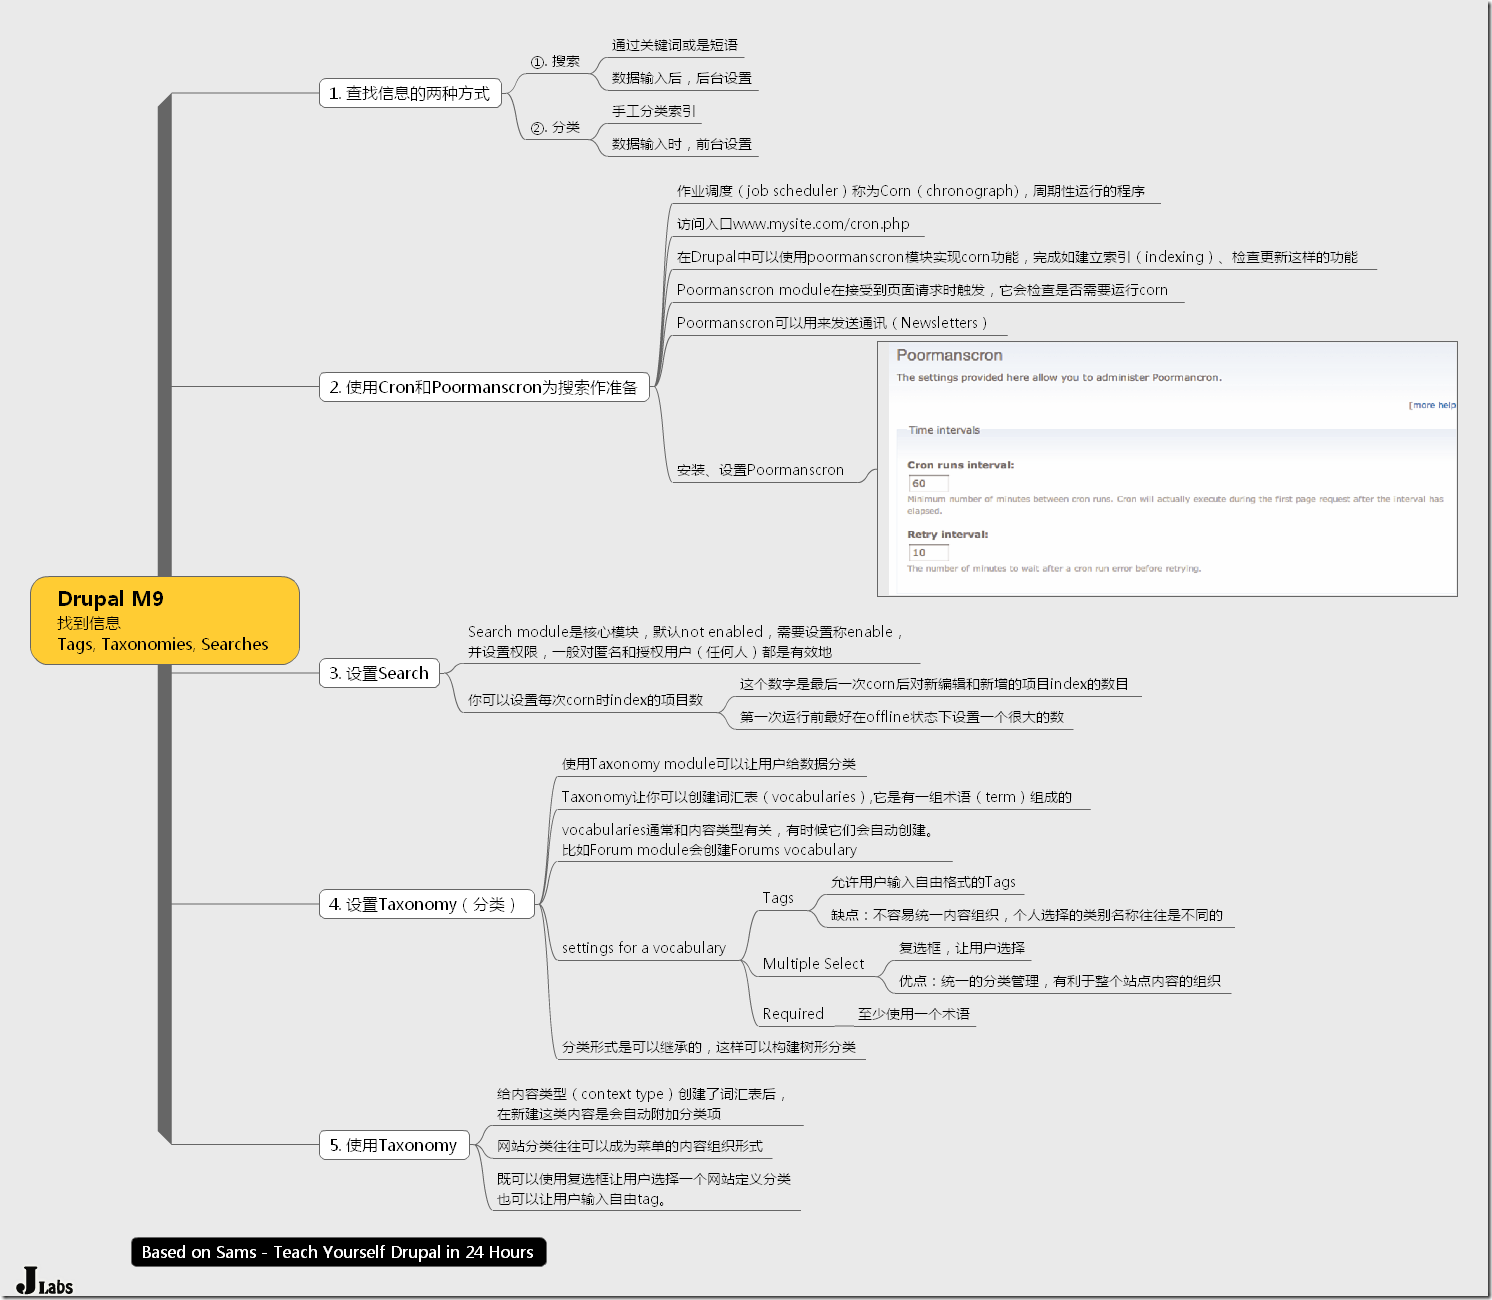Click the '手工分类索引' leaf
1492x1300 pixels.
click(654, 111)
